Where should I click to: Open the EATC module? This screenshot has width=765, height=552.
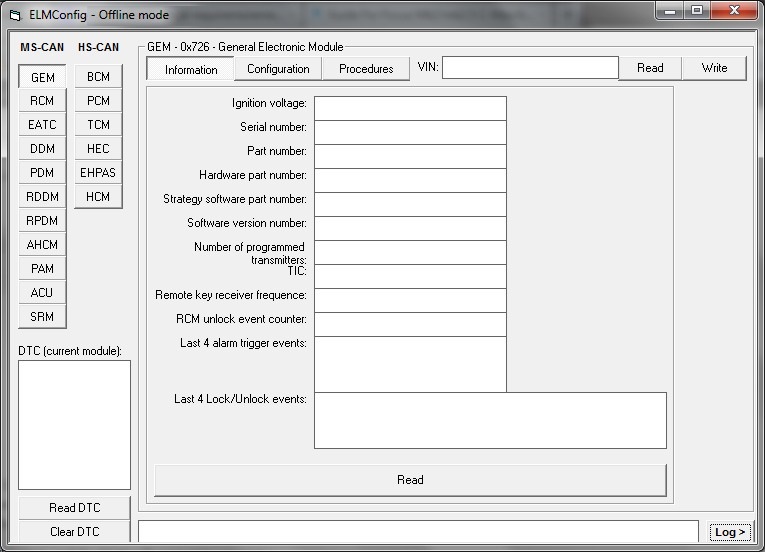(42, 124)
